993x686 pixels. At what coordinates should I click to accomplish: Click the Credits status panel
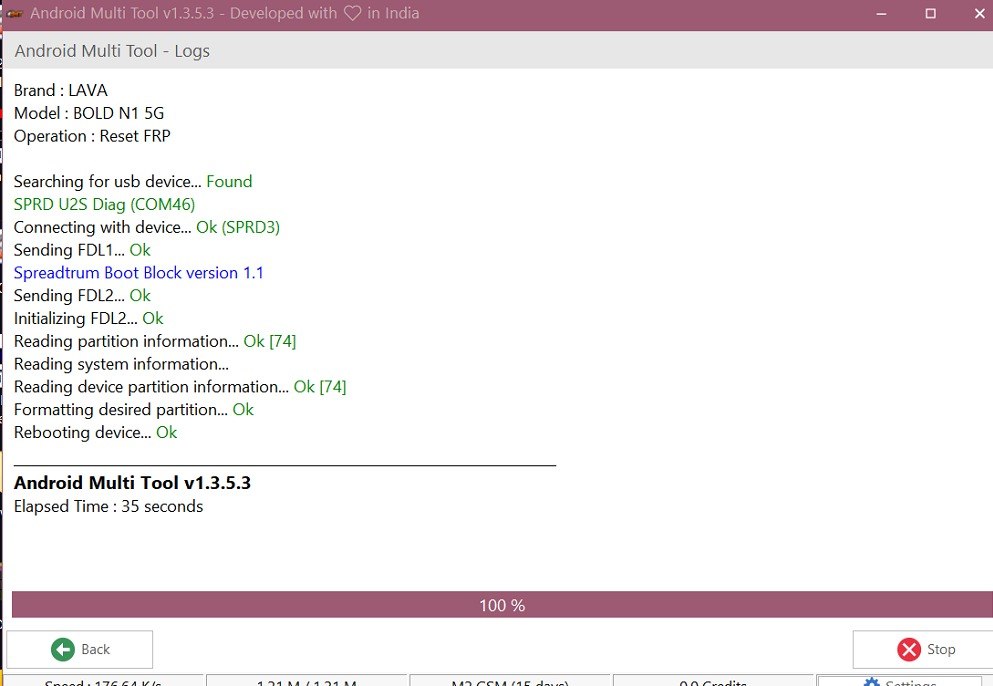coord(713,682)
